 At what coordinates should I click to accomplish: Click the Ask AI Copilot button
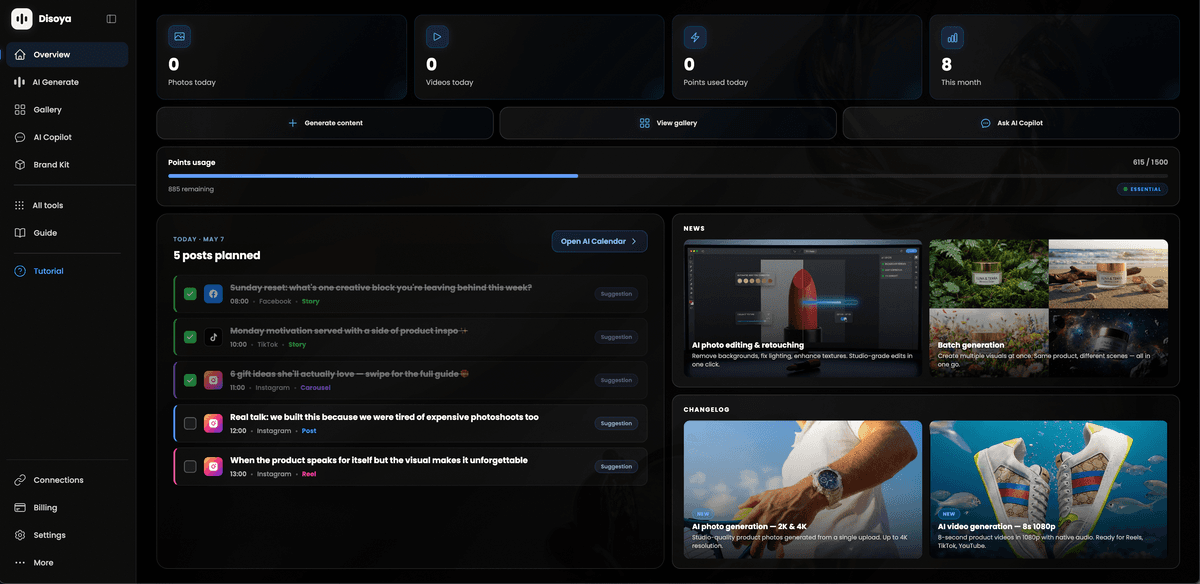pyautogui.click(x=1011, y=123)
